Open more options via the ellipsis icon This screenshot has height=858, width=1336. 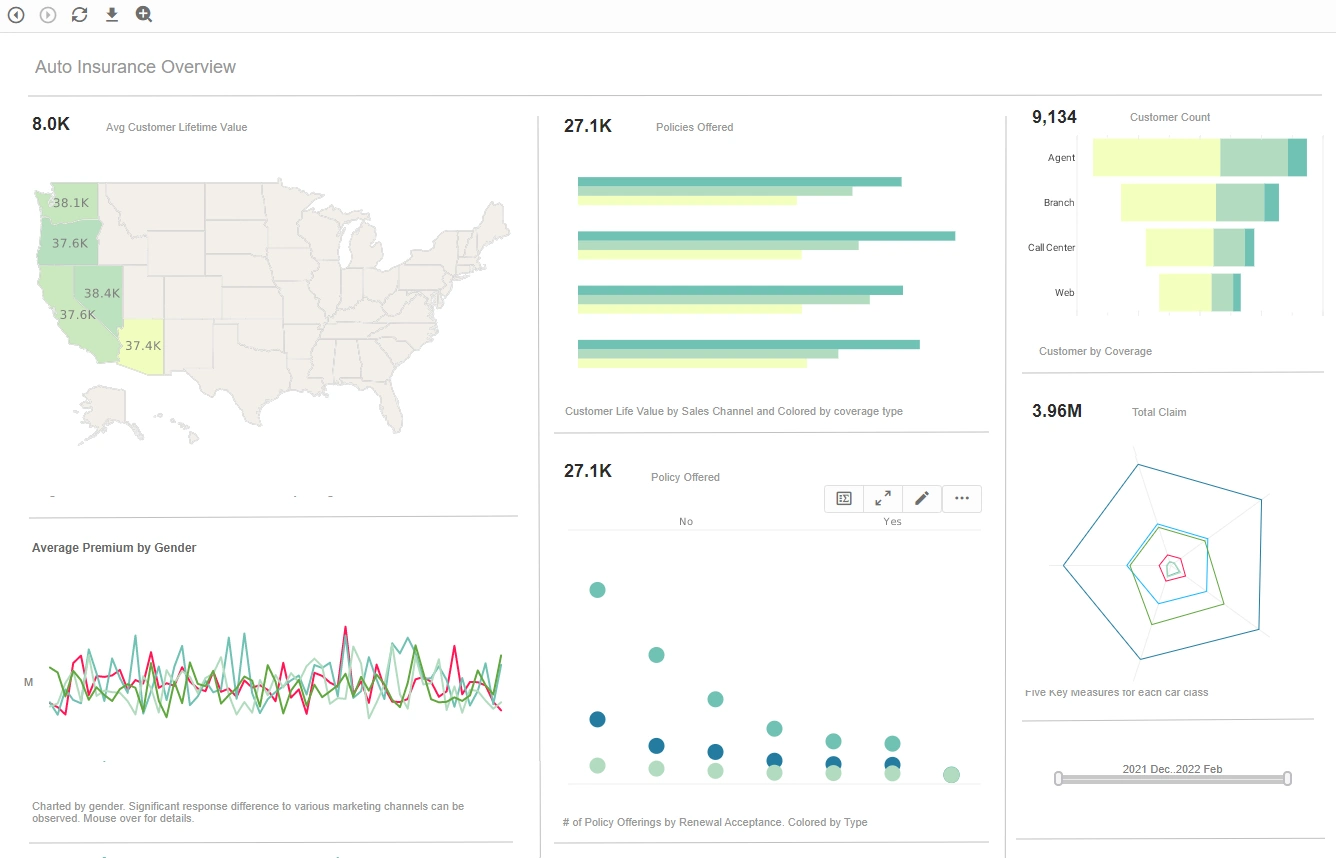coord(962,498)
